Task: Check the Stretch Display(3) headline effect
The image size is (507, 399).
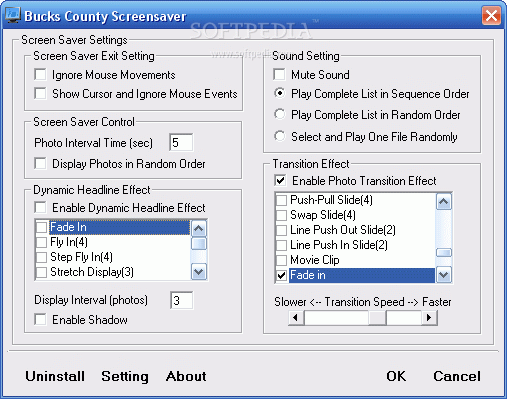Action: point(41,272)
